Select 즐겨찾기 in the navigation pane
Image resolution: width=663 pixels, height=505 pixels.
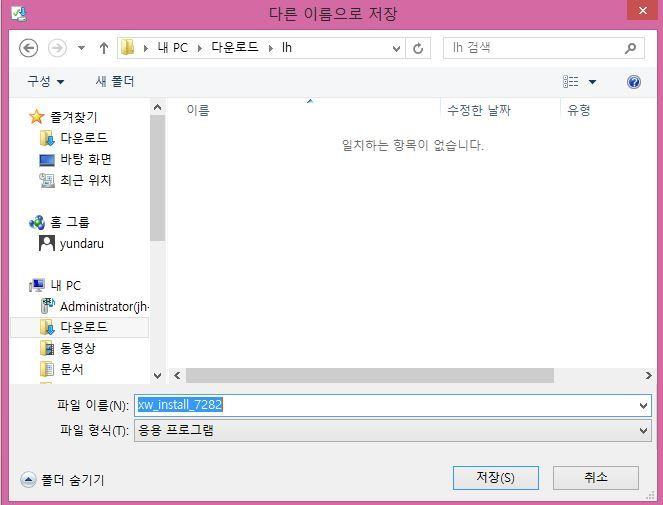[x=74, y=117]
